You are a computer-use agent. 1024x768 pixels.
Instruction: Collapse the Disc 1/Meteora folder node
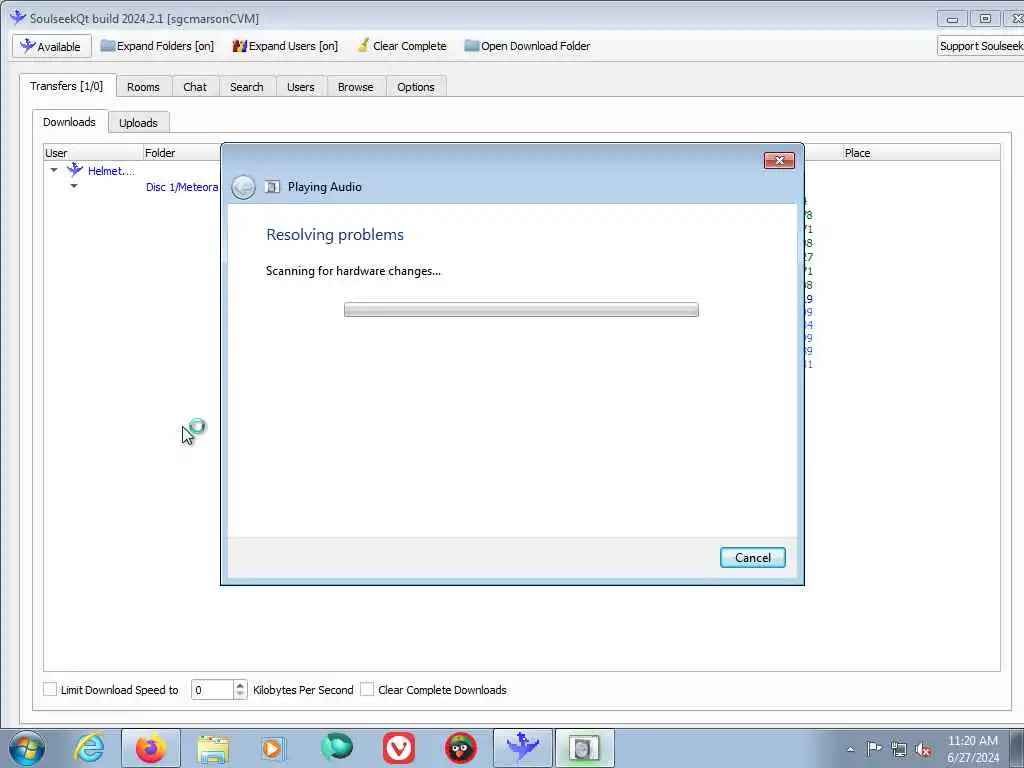[x=74, y=186]
